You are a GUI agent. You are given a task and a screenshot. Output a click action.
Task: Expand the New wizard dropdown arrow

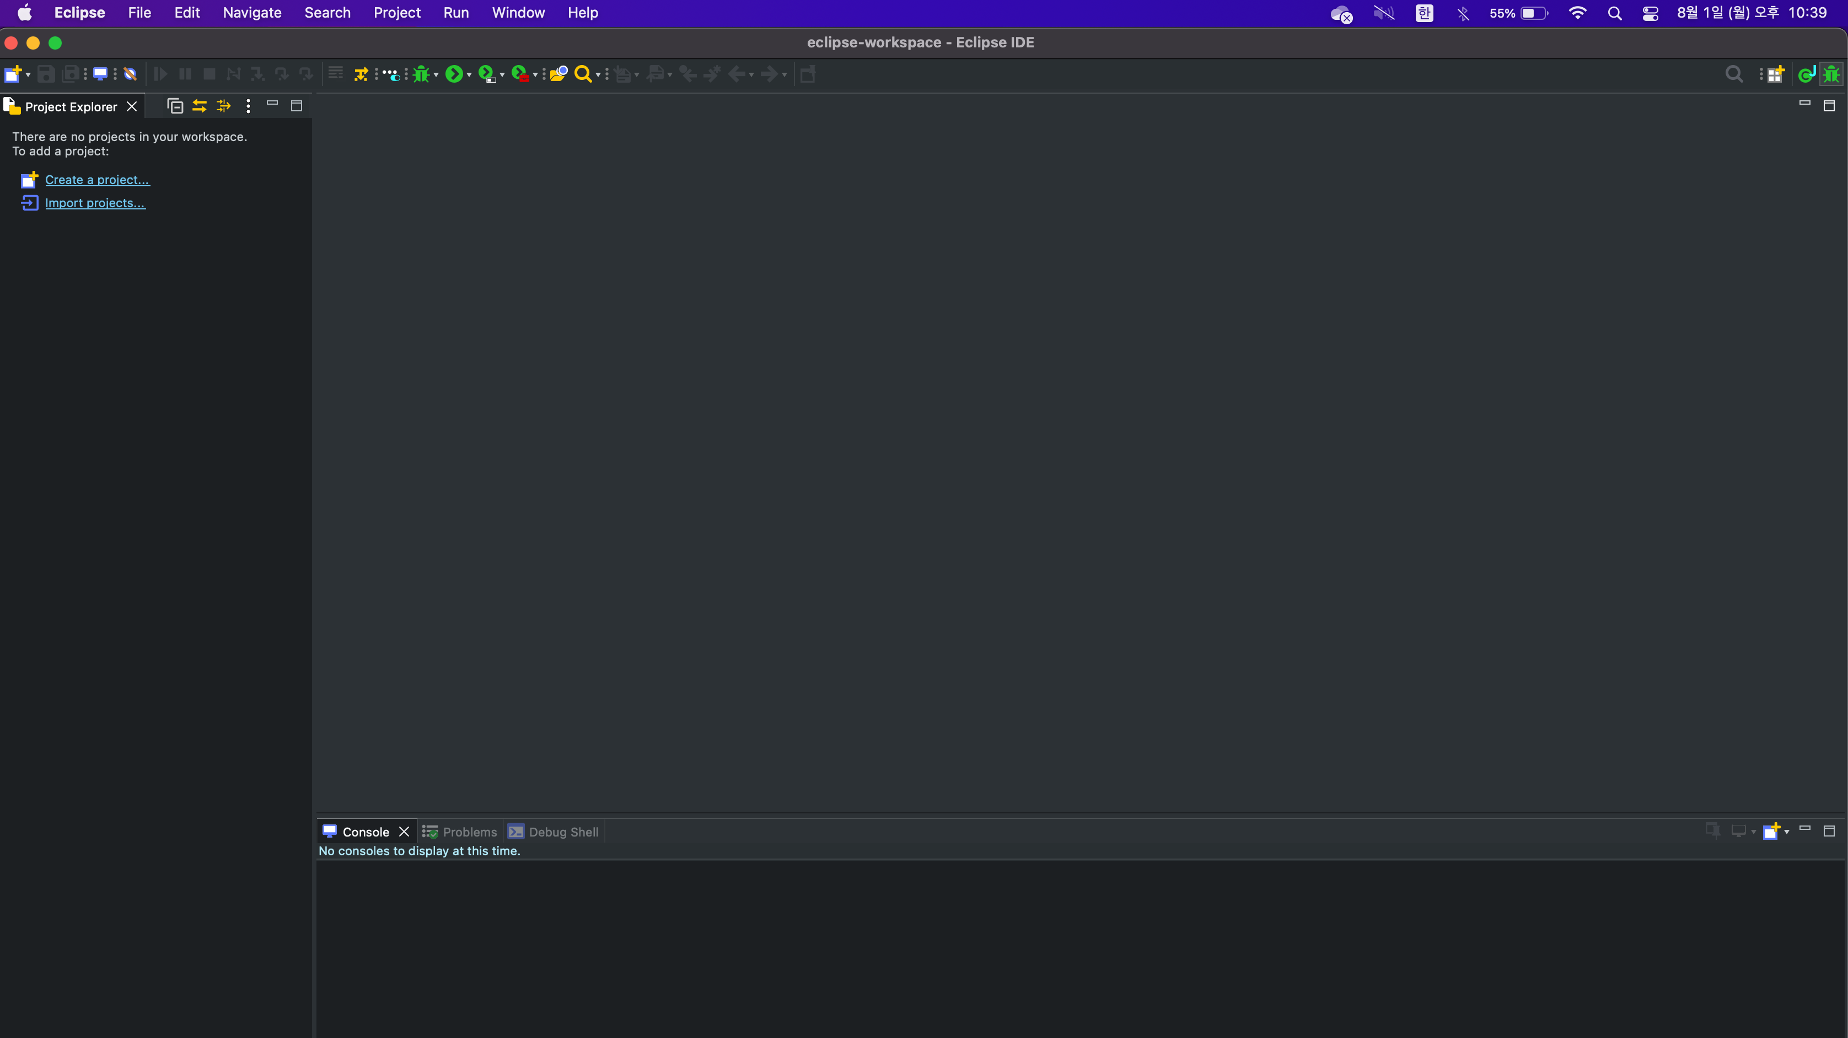click(28, 75)
